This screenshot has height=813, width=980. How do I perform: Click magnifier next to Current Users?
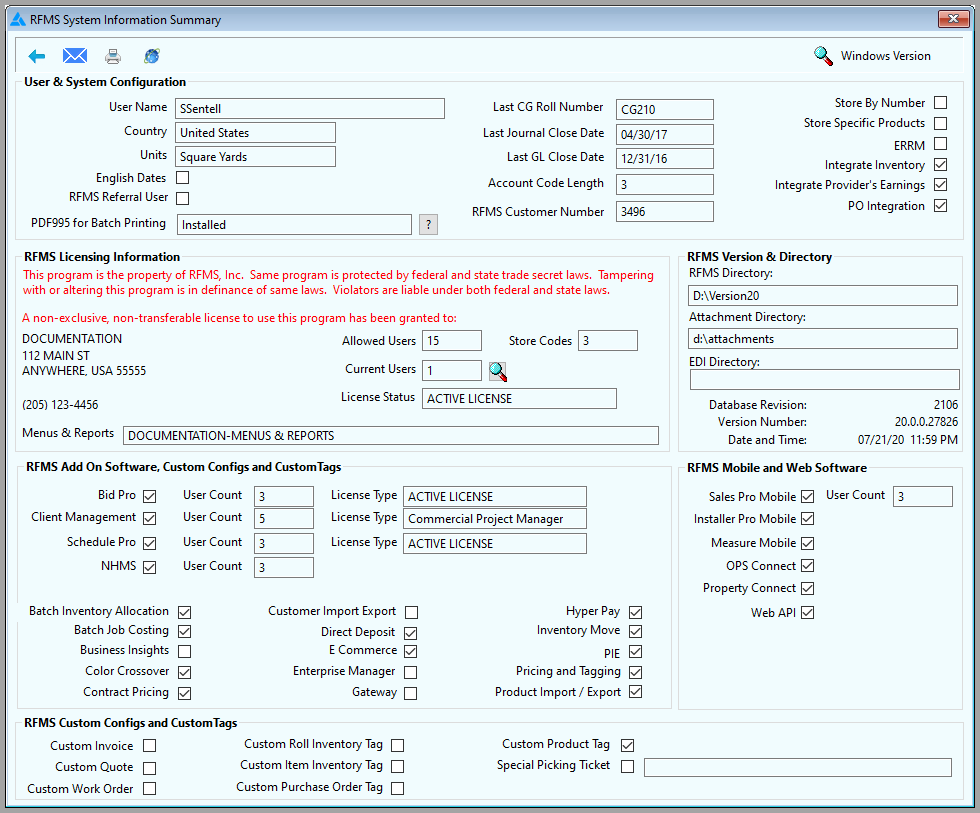[498, 371]
